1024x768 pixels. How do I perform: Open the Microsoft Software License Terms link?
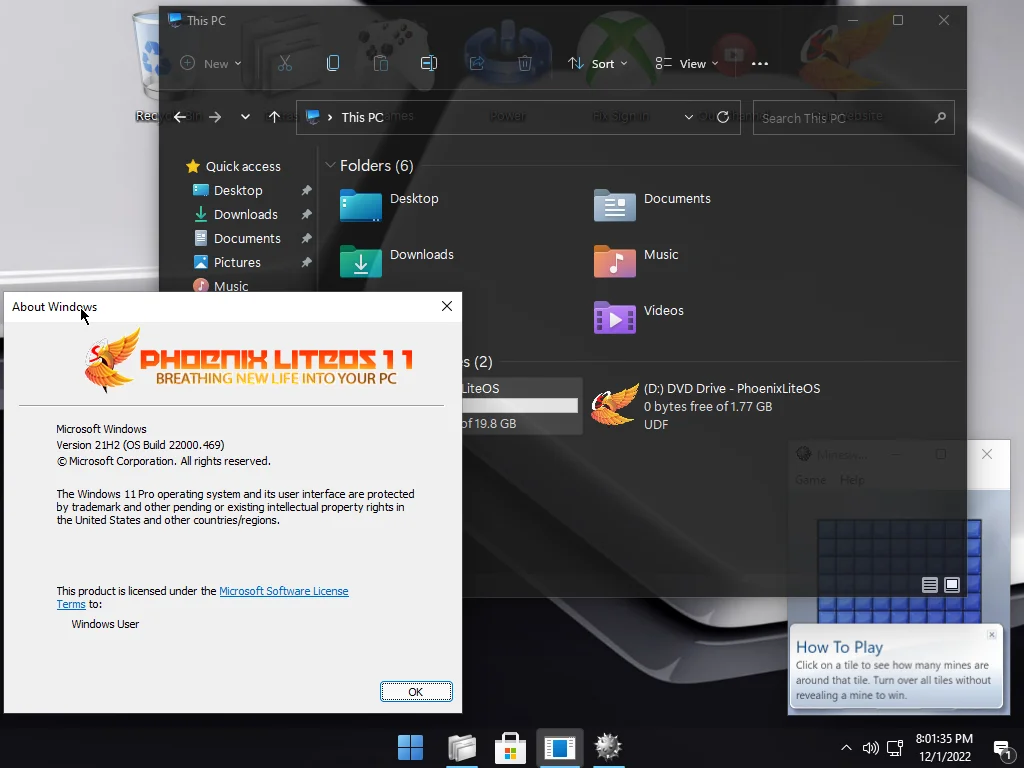coord(283,591)
